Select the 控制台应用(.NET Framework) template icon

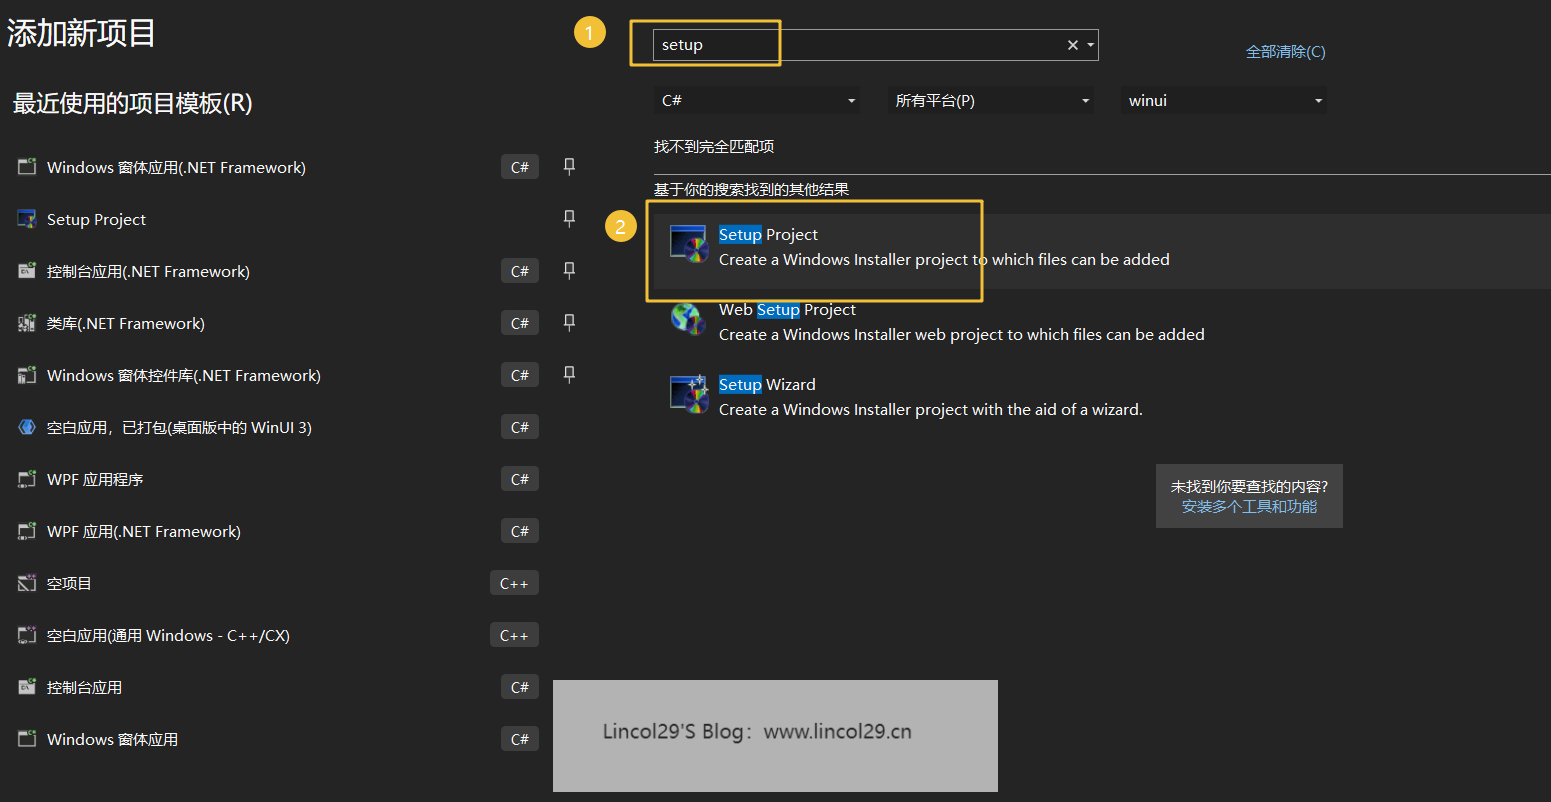(x=26, y=270)
